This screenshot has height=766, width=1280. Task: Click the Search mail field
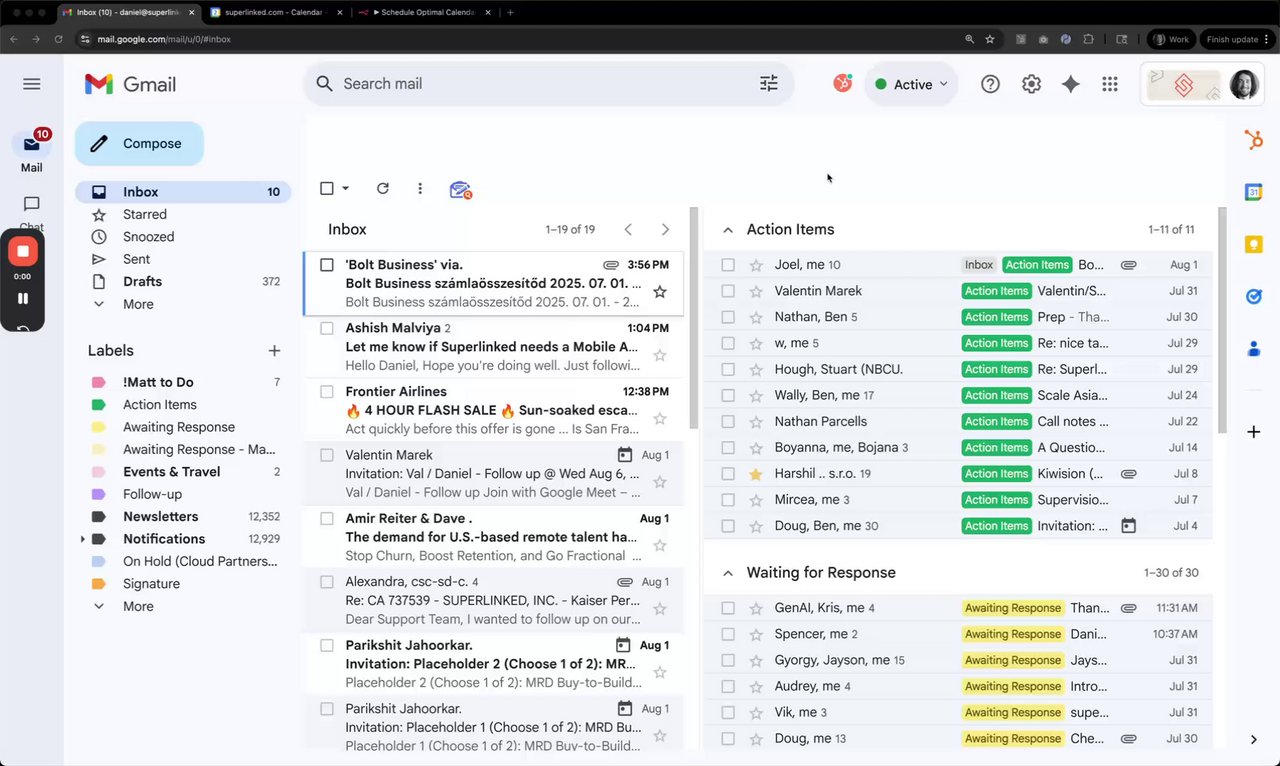pyautogui.click(x=548, y=84)
